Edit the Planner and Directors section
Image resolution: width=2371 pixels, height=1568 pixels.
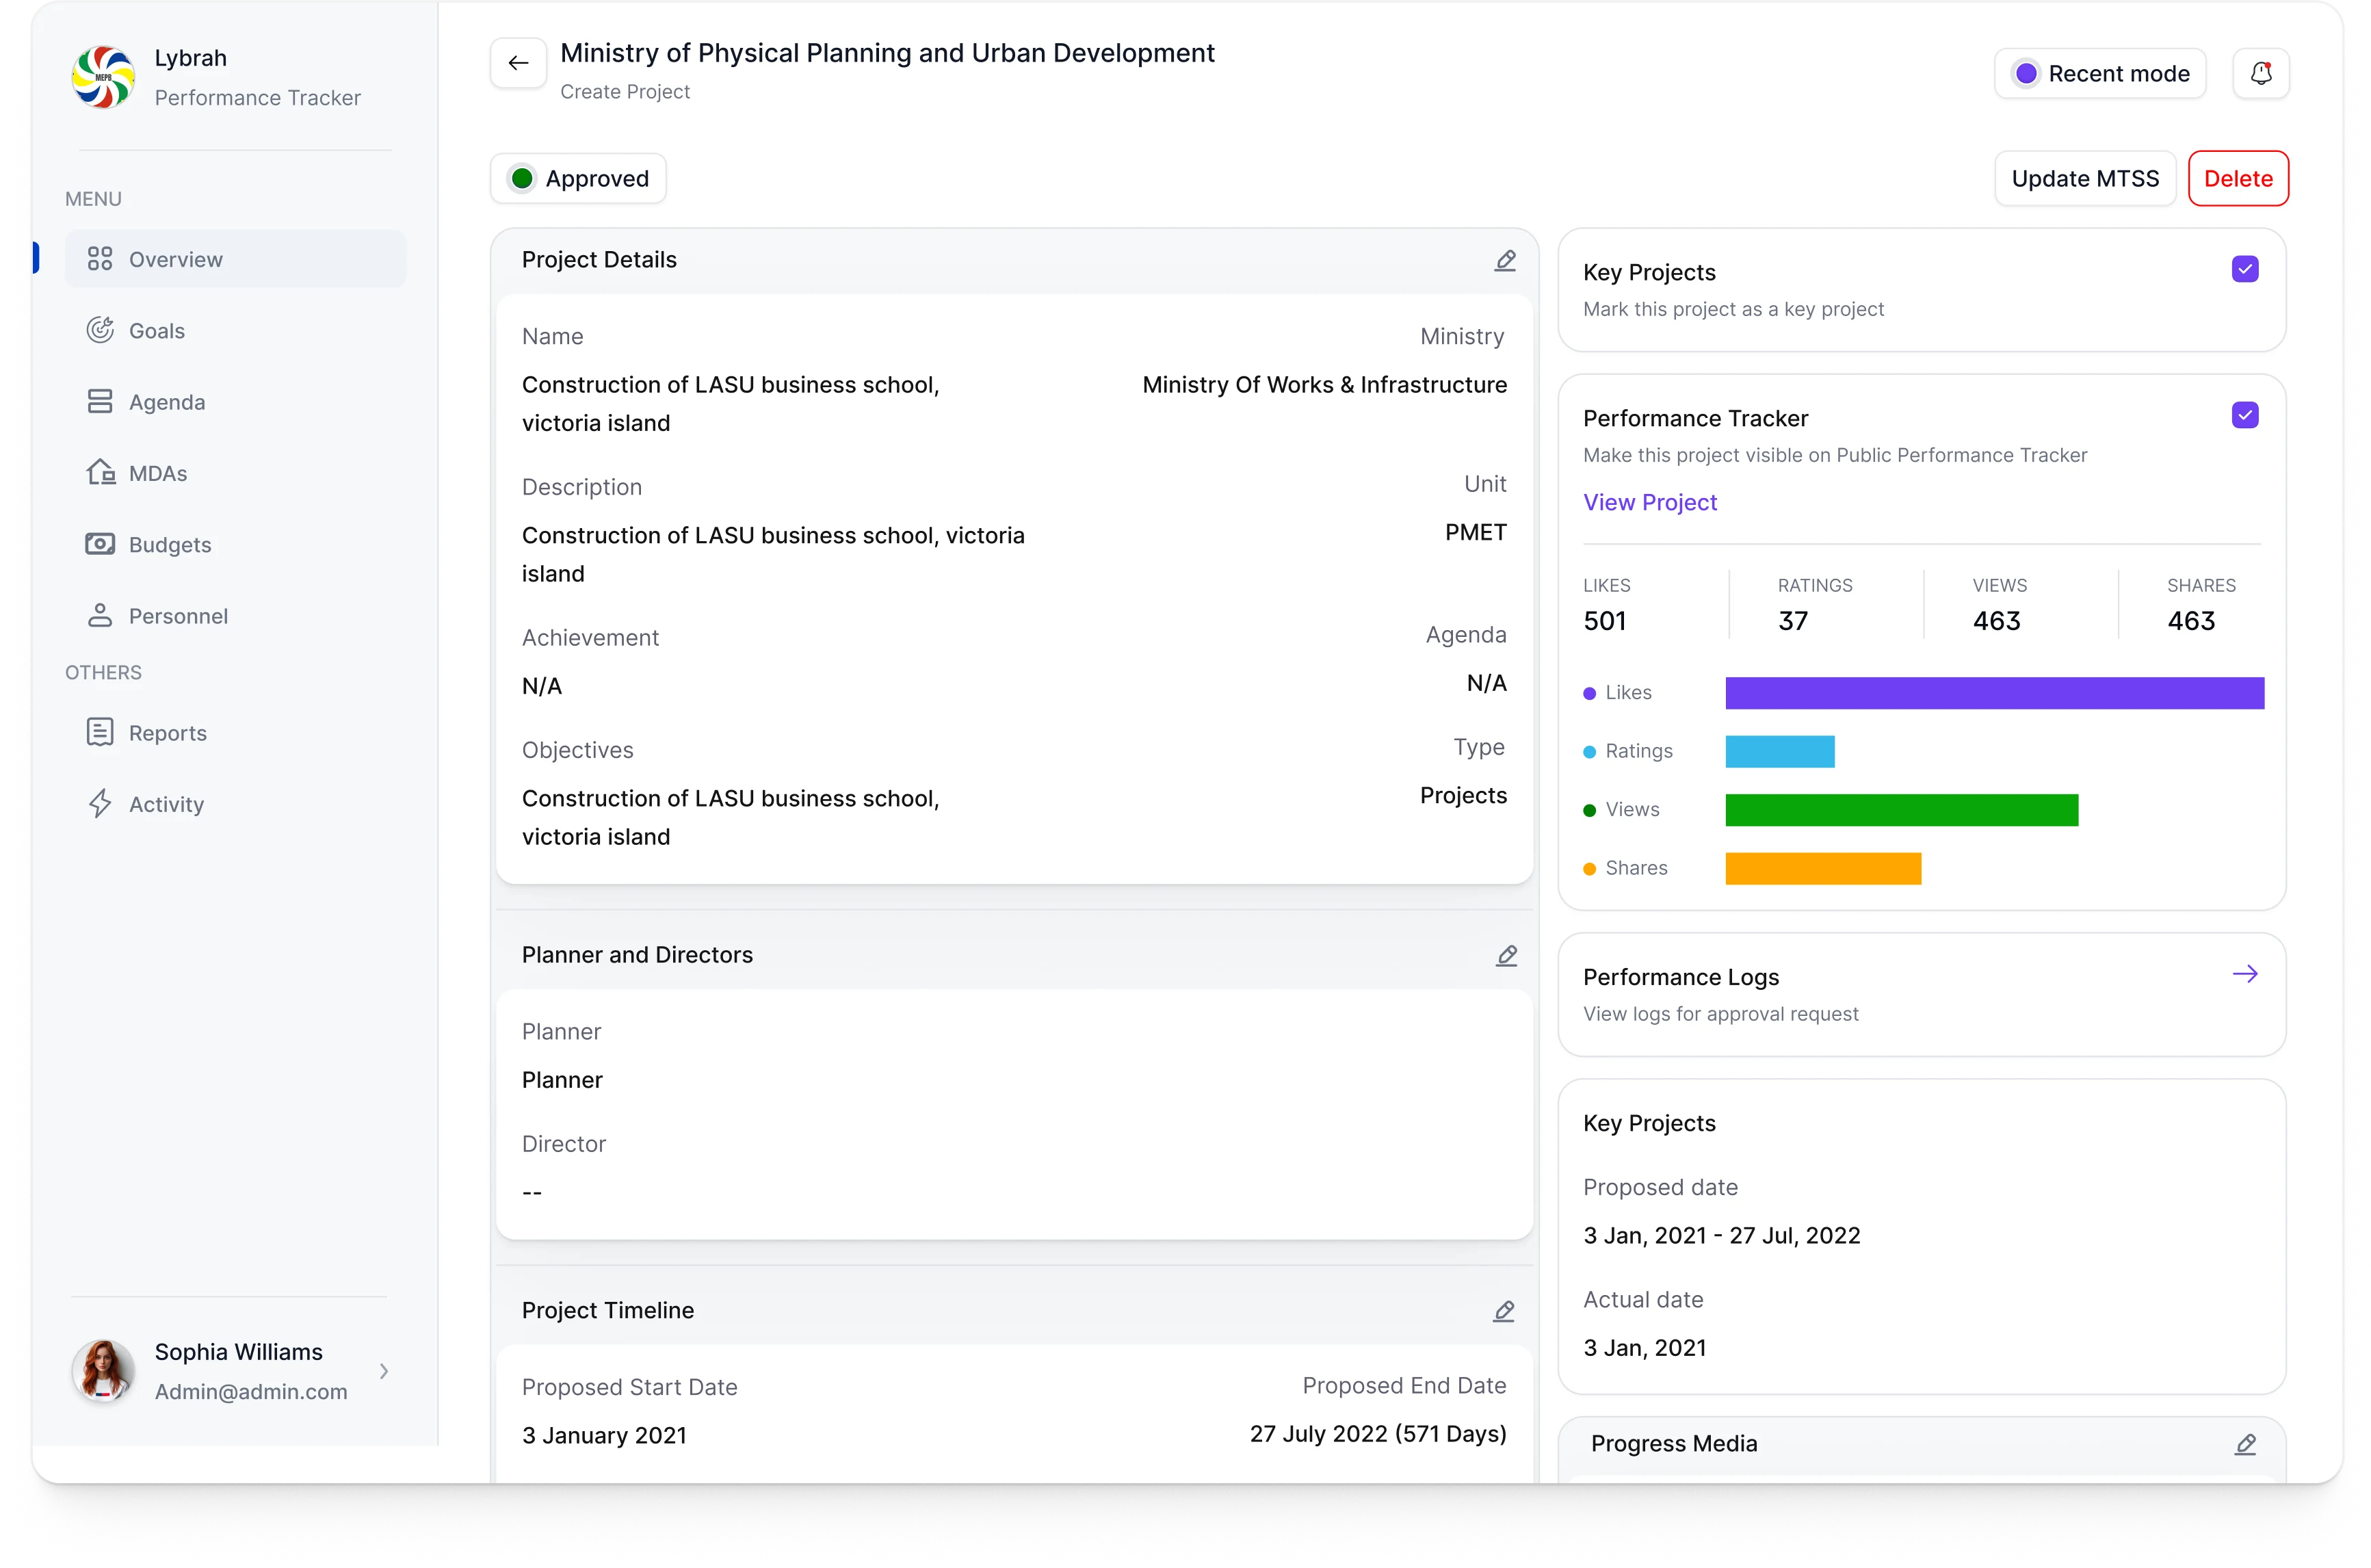pos(1506,956)
